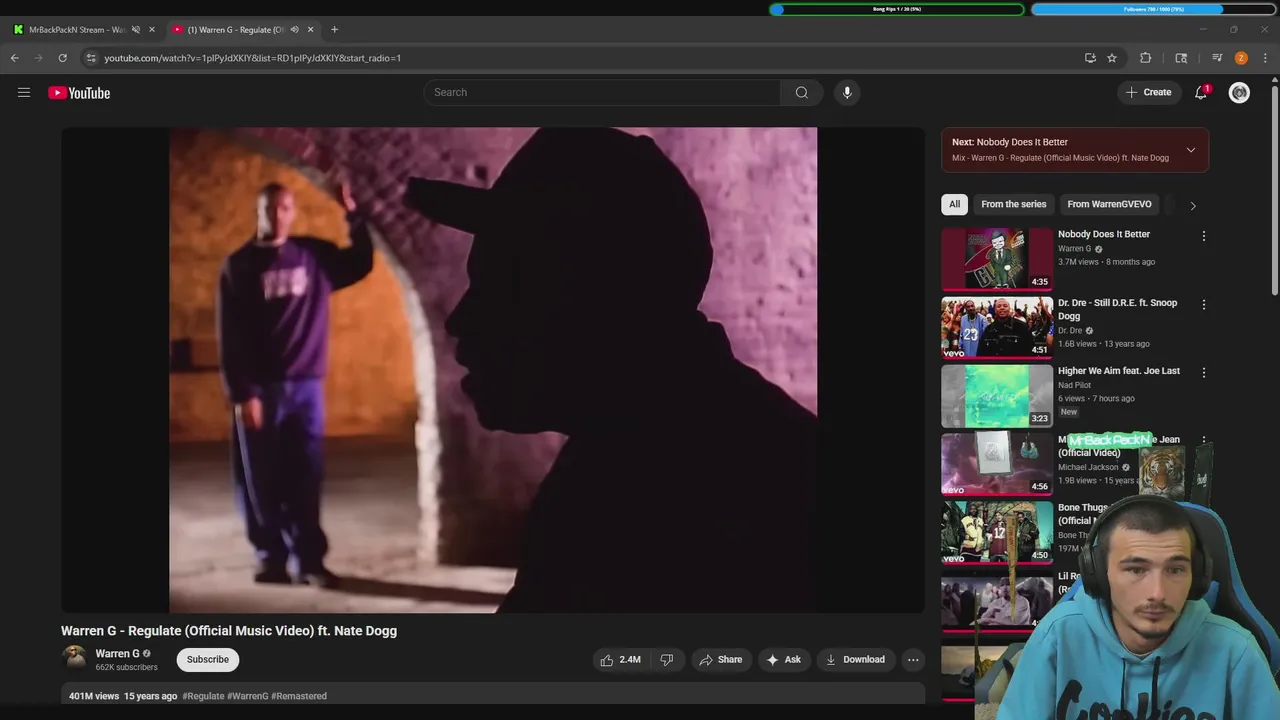Mute the Warren G Regulate tab
The height and width of the screenshot is (720, 1280).
(294, 29)
